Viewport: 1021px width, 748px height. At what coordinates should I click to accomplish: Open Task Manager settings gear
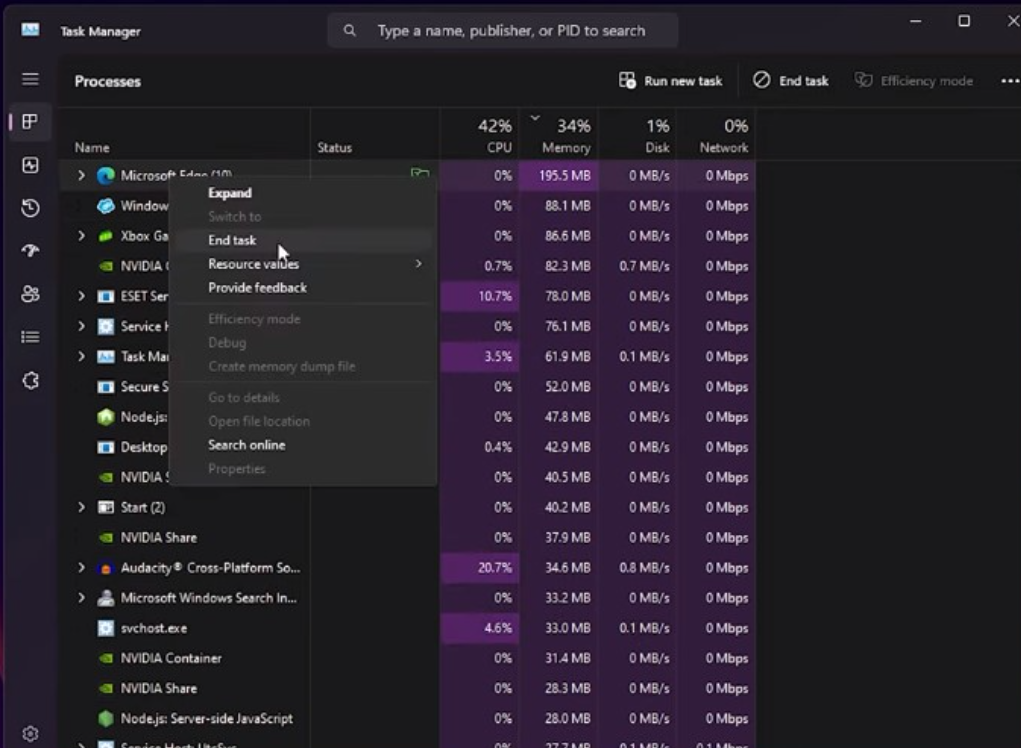pyautogui.click(x=30, y=734)
